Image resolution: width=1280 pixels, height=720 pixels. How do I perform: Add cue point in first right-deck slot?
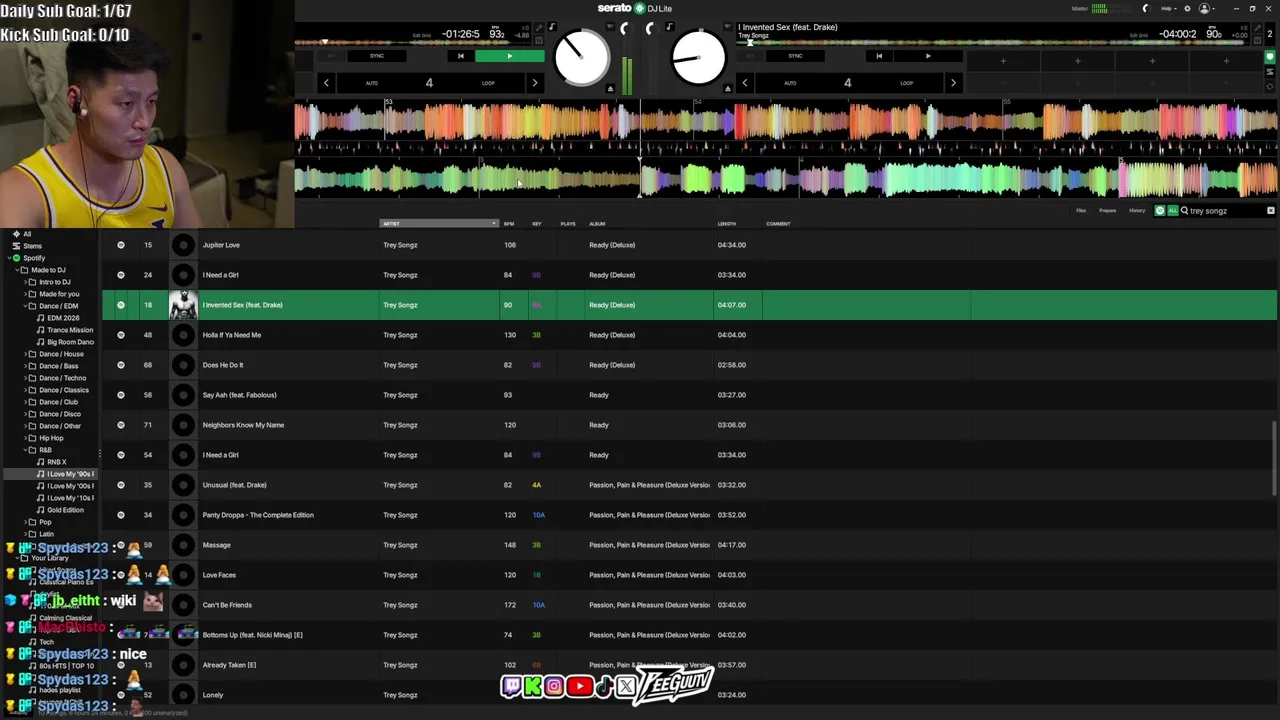1003,61
